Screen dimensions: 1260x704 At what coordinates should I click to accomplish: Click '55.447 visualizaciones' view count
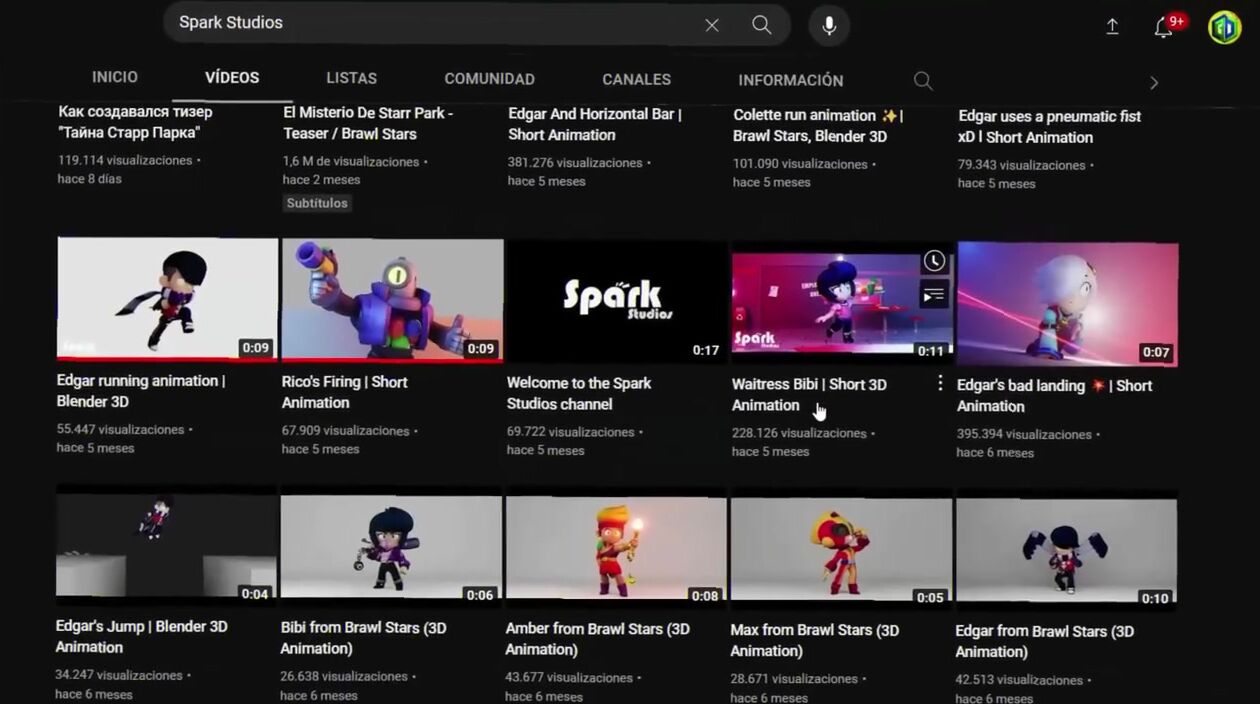tap(121, 429)
